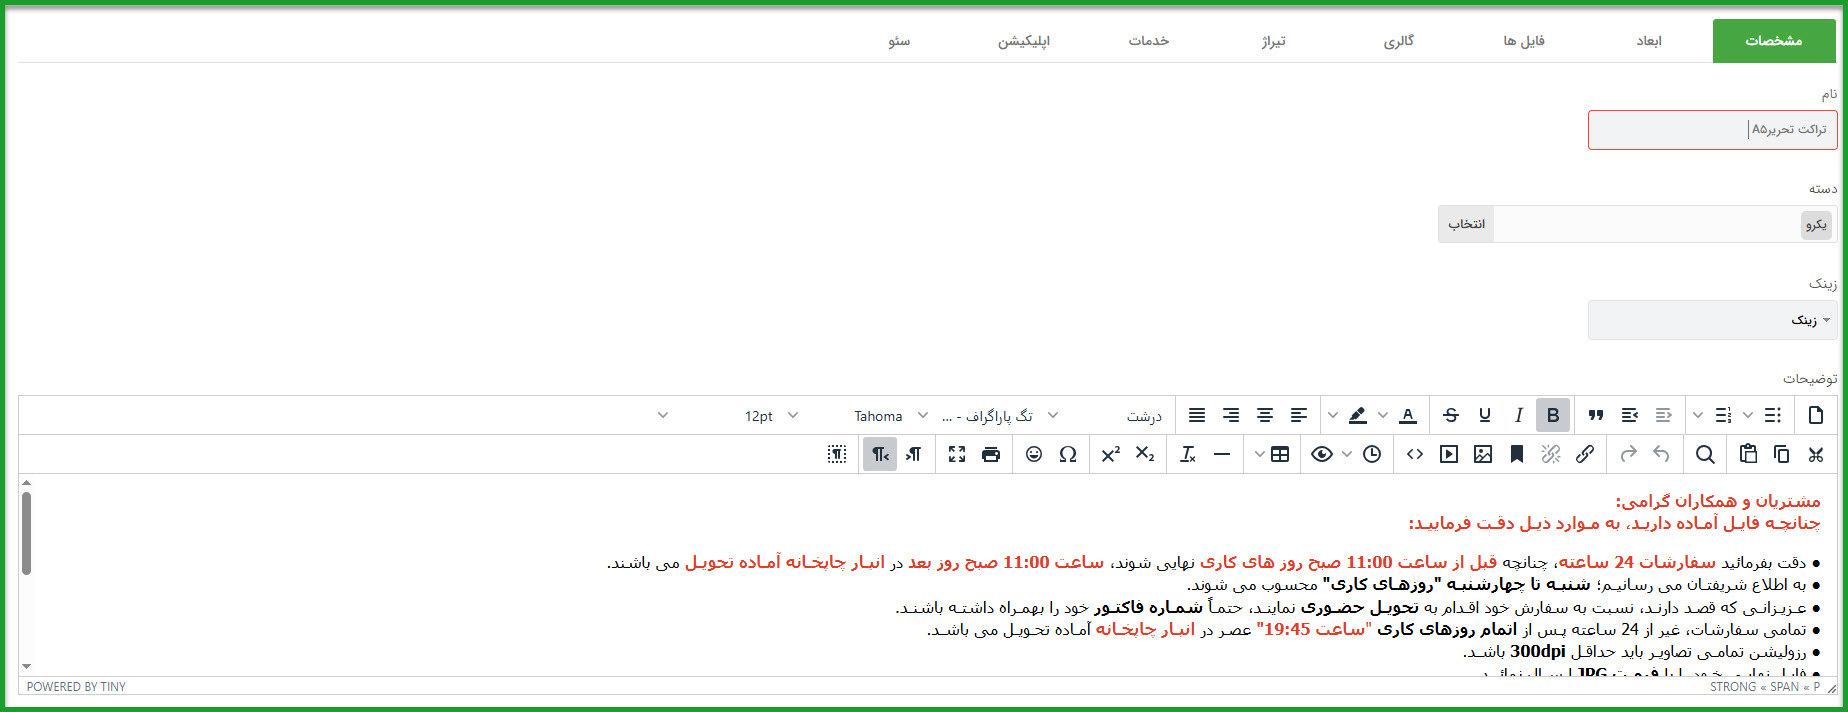
Task: Preview content with the eye icon
Action: pyautogui.click(x=1322, y=454)
